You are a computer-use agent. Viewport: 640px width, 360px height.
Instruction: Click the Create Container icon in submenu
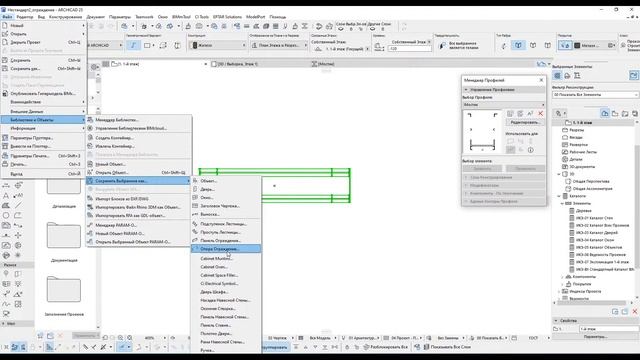point(90,138)
